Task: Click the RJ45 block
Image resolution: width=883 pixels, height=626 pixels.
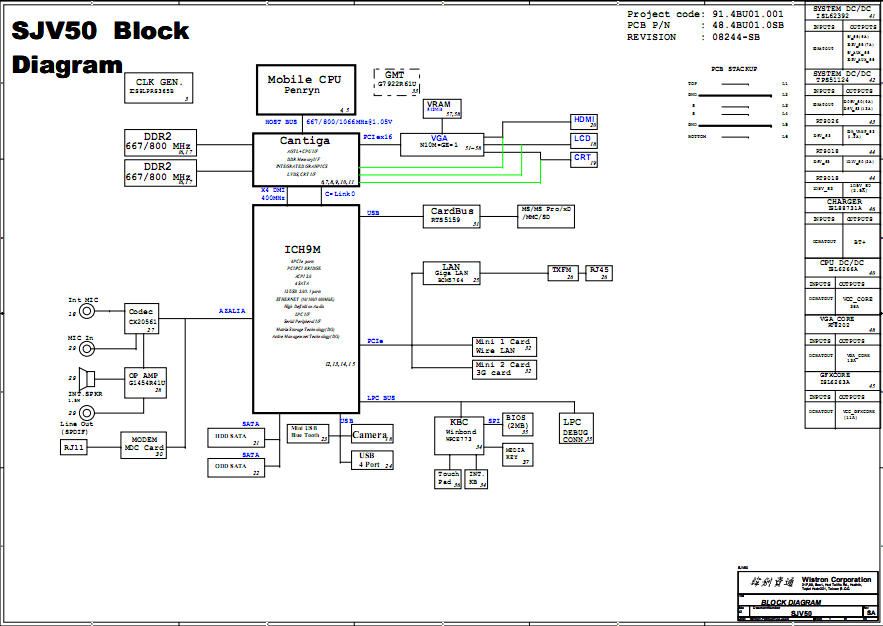Action: [599, 273]
